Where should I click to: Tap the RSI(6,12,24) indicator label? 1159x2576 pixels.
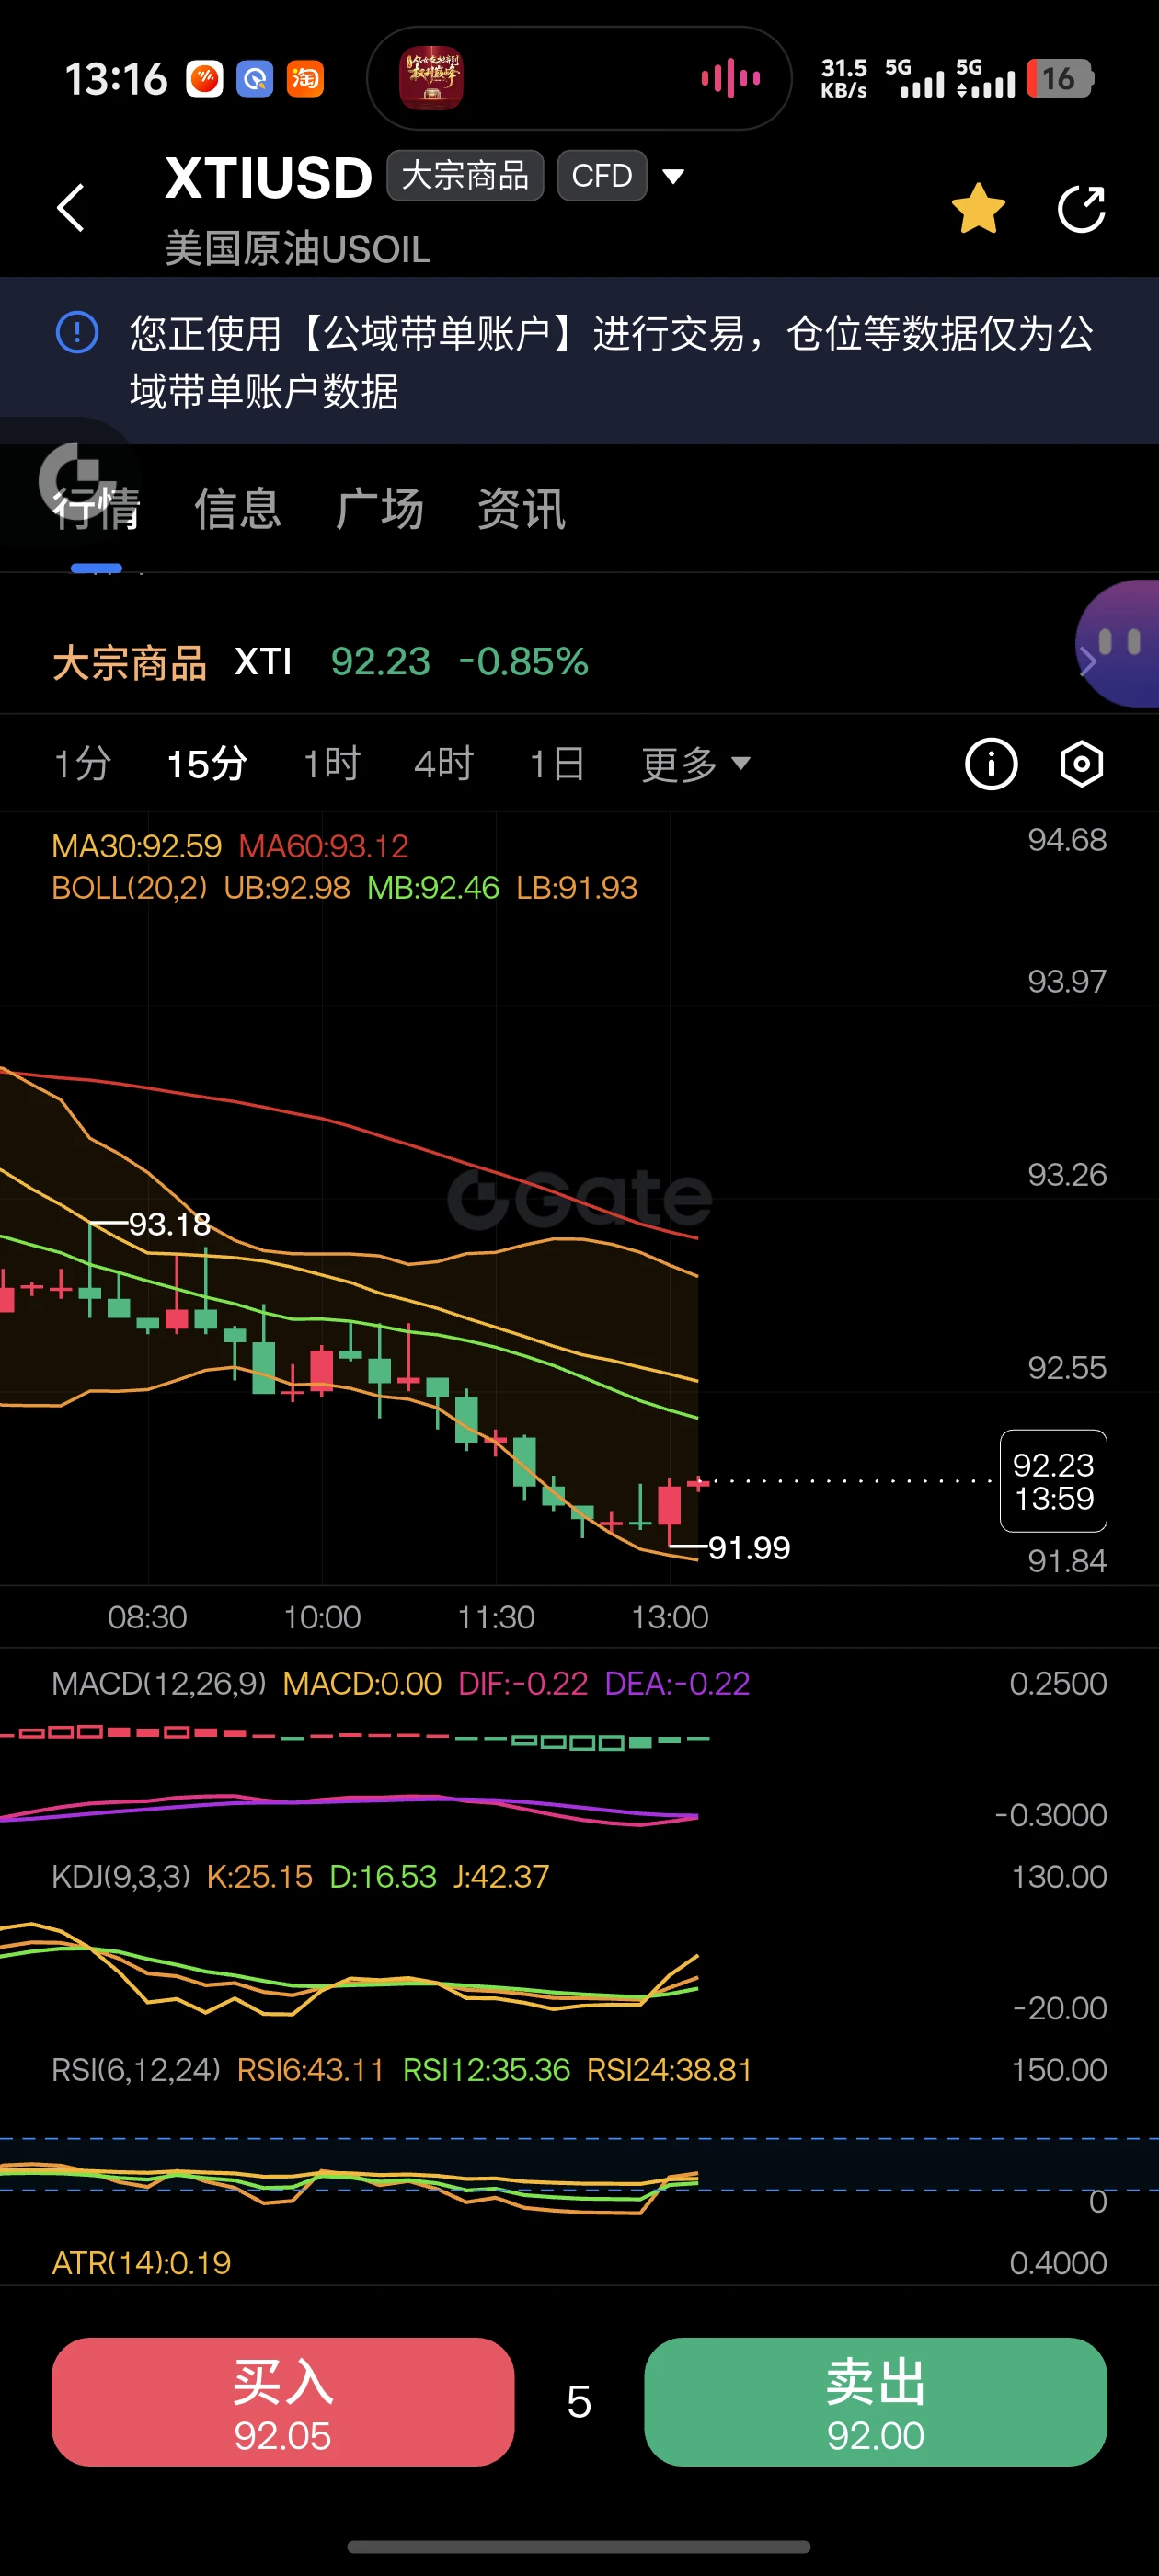pos(136,2070)
